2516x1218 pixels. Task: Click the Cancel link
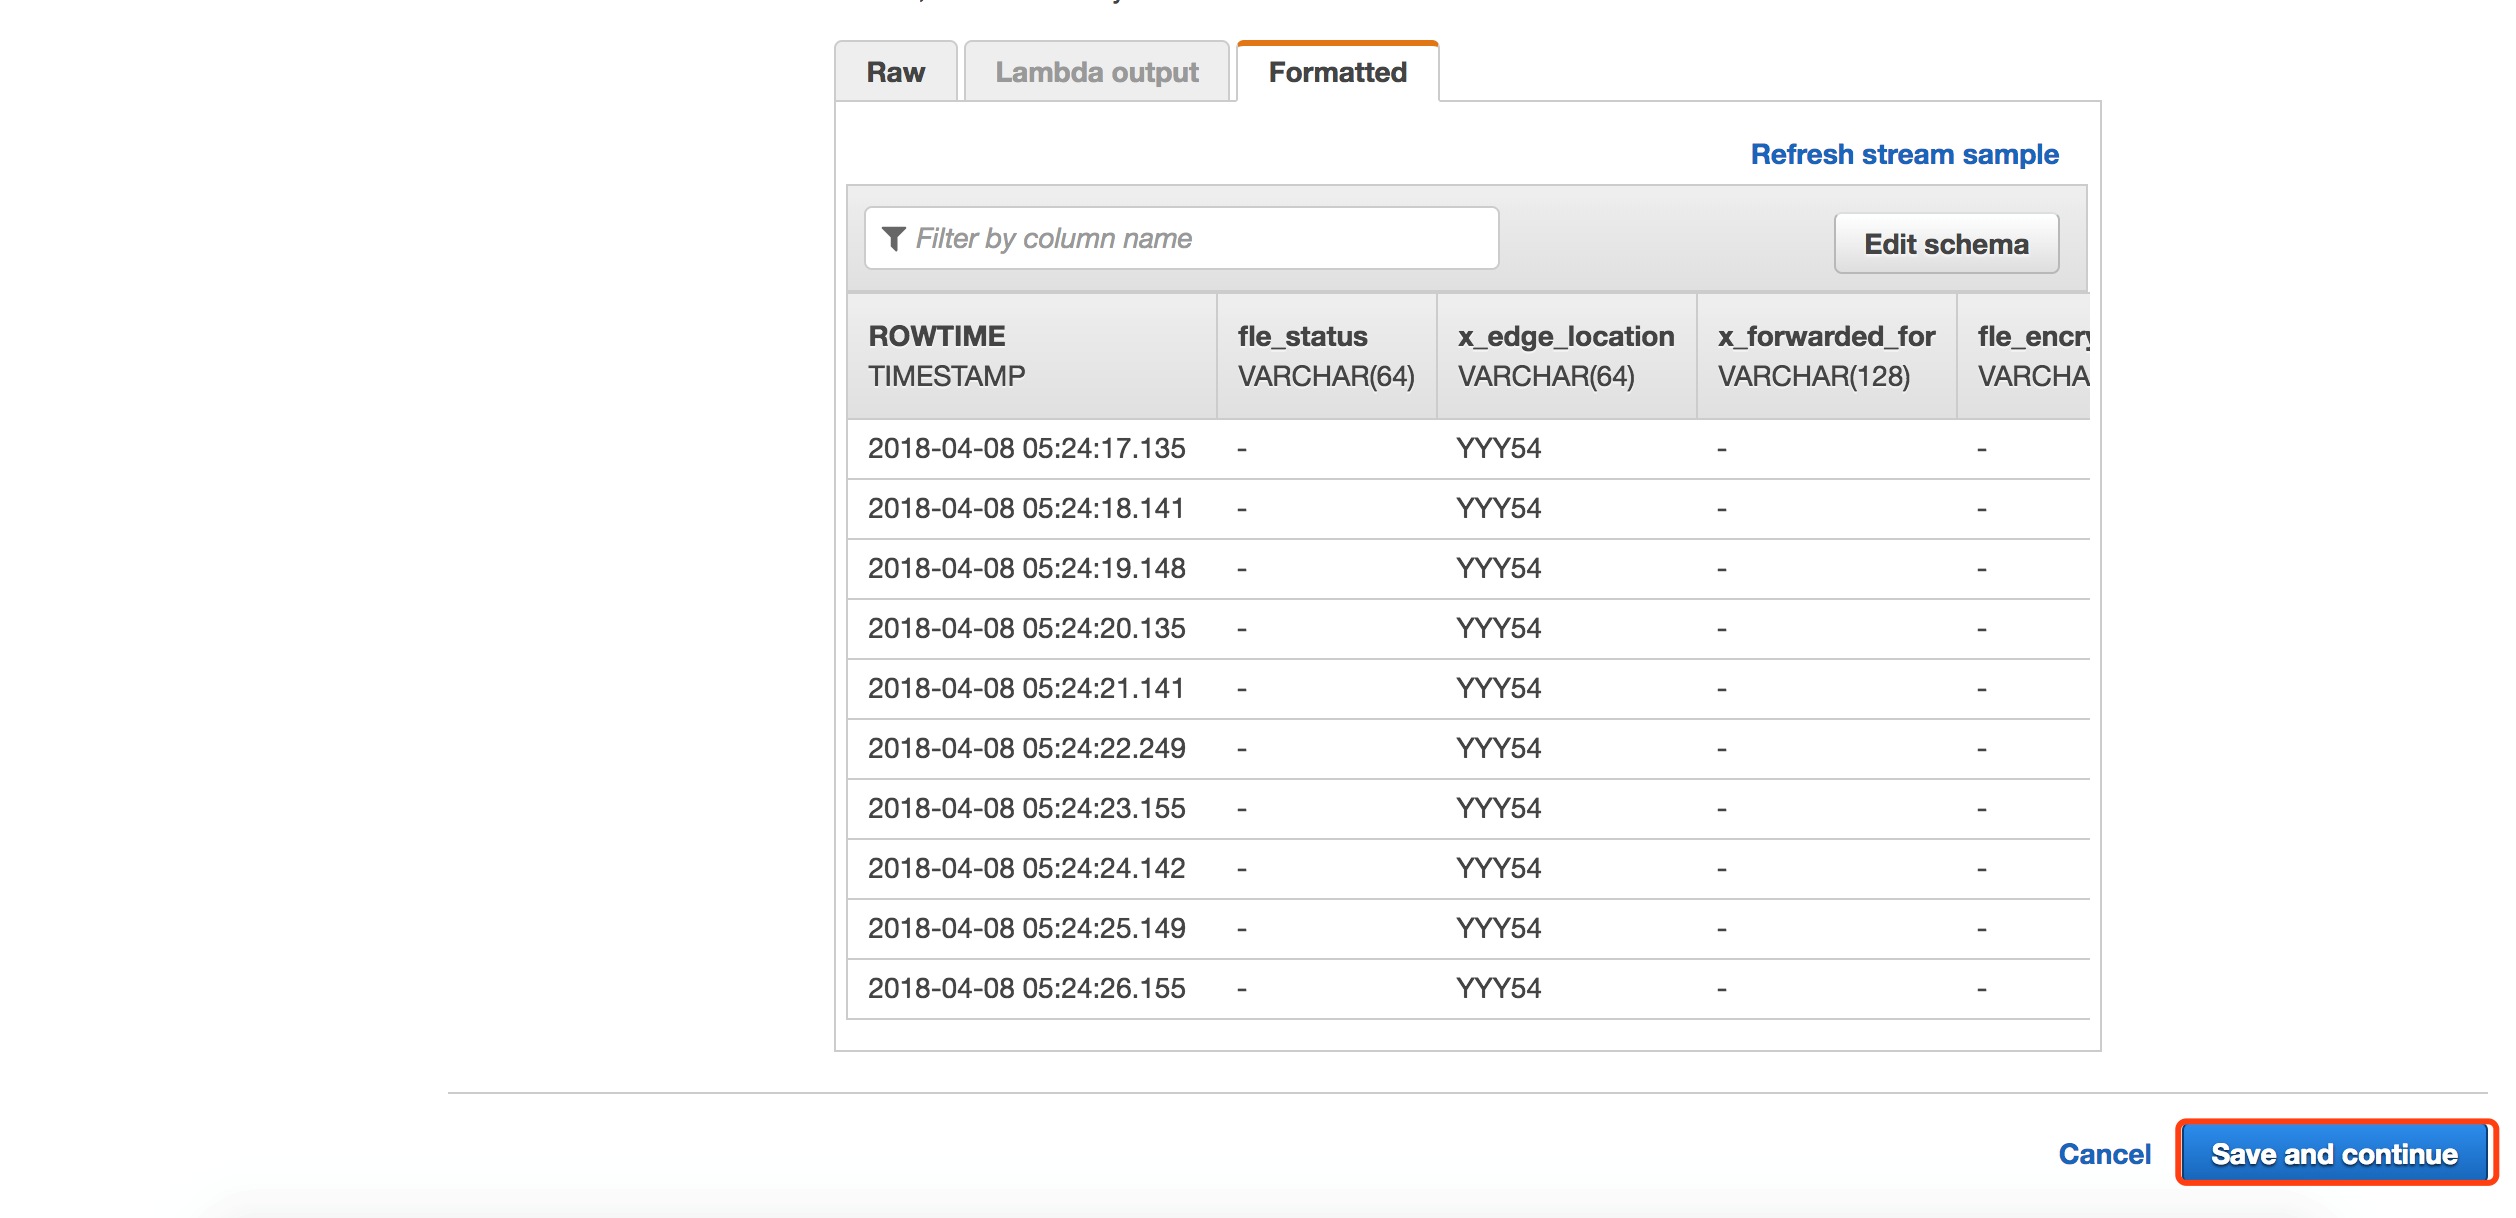(x=2104, y=1154)
